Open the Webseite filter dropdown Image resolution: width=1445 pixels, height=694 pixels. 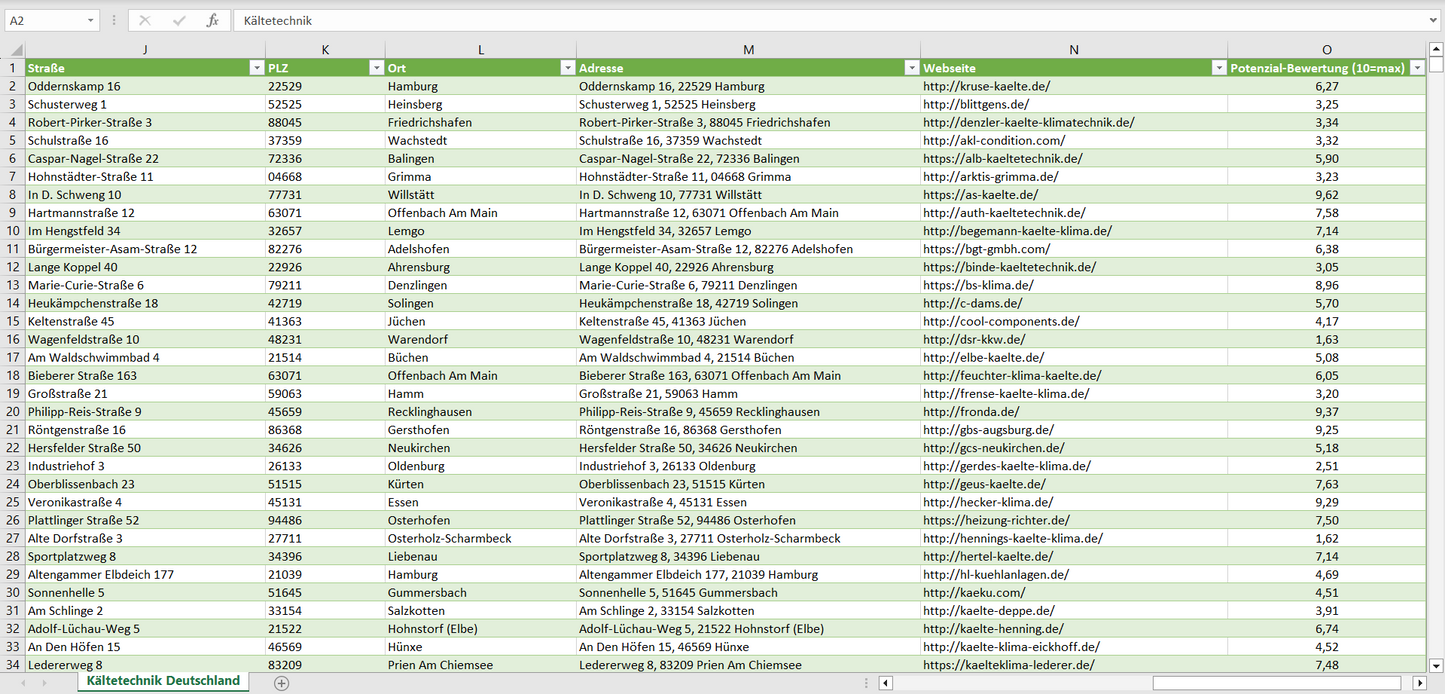1218,68
